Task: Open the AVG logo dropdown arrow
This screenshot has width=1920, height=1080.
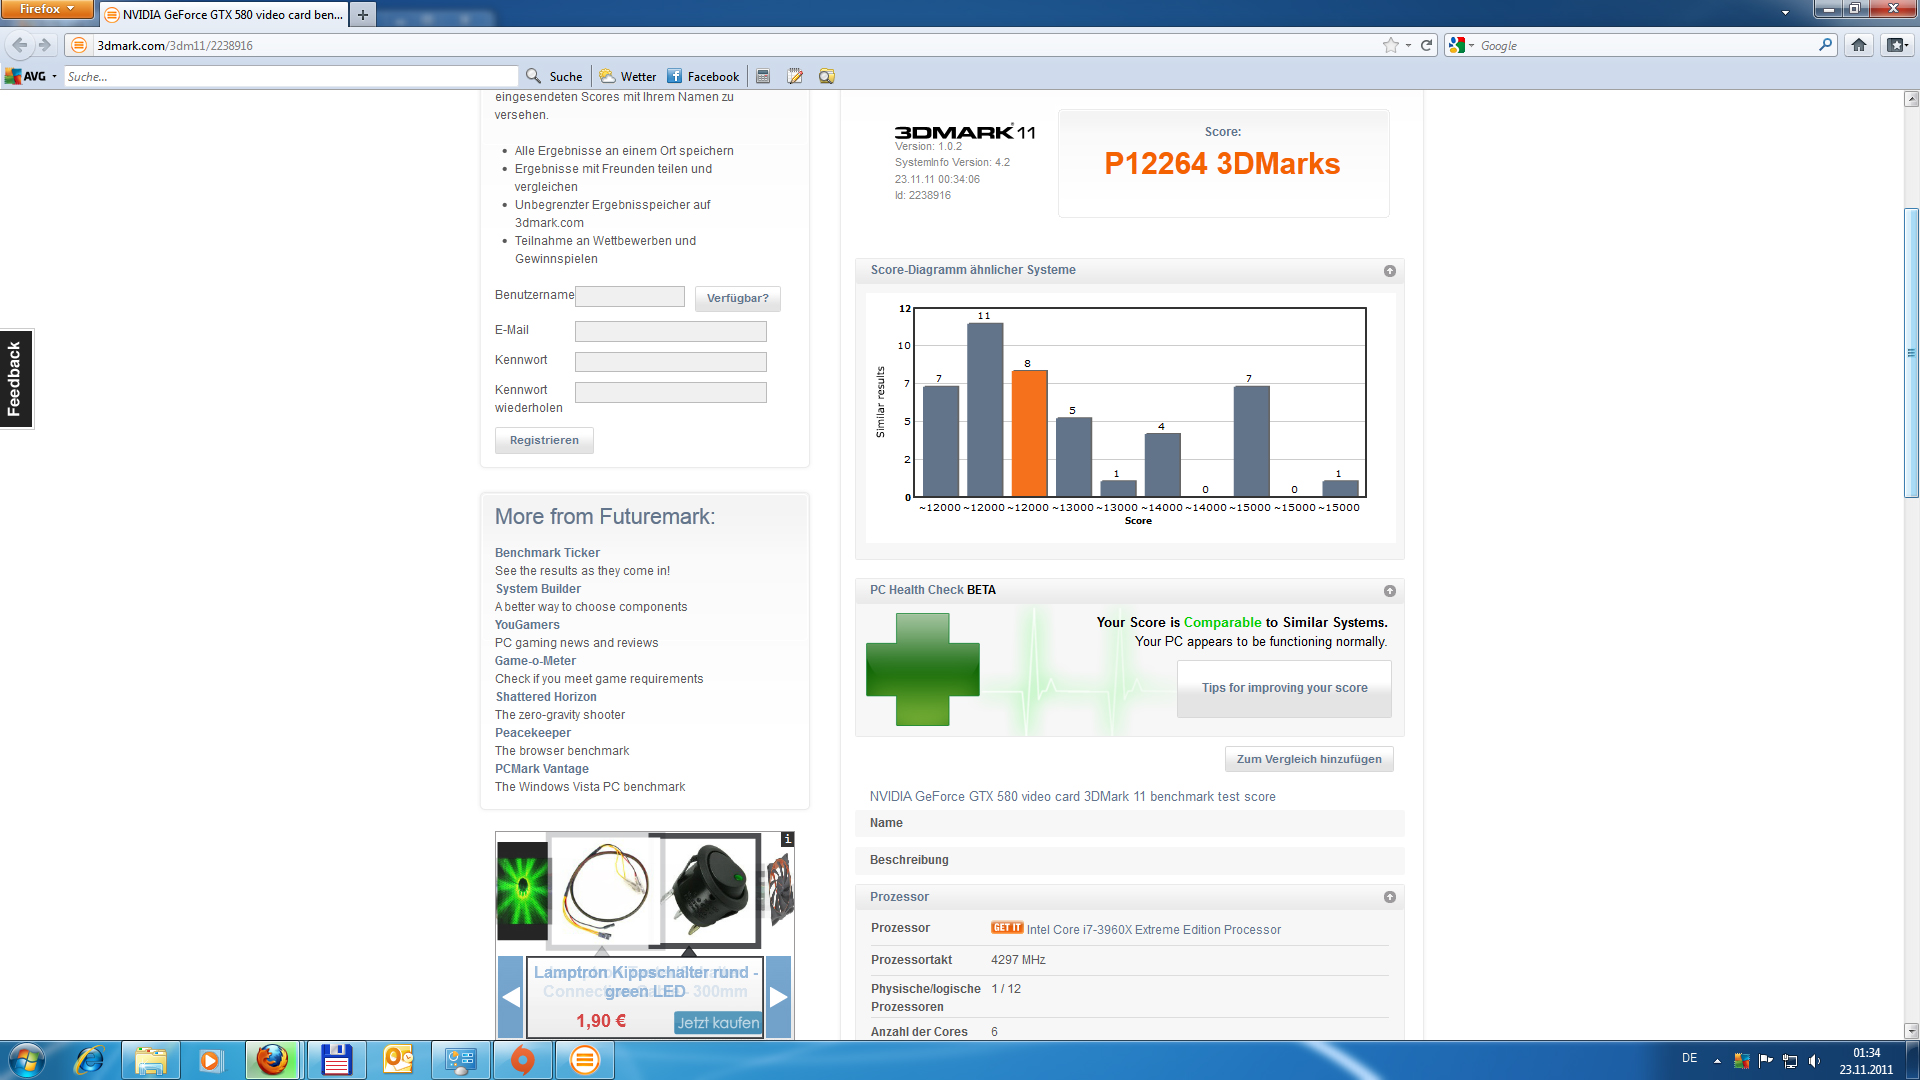Action: (55, 76)
